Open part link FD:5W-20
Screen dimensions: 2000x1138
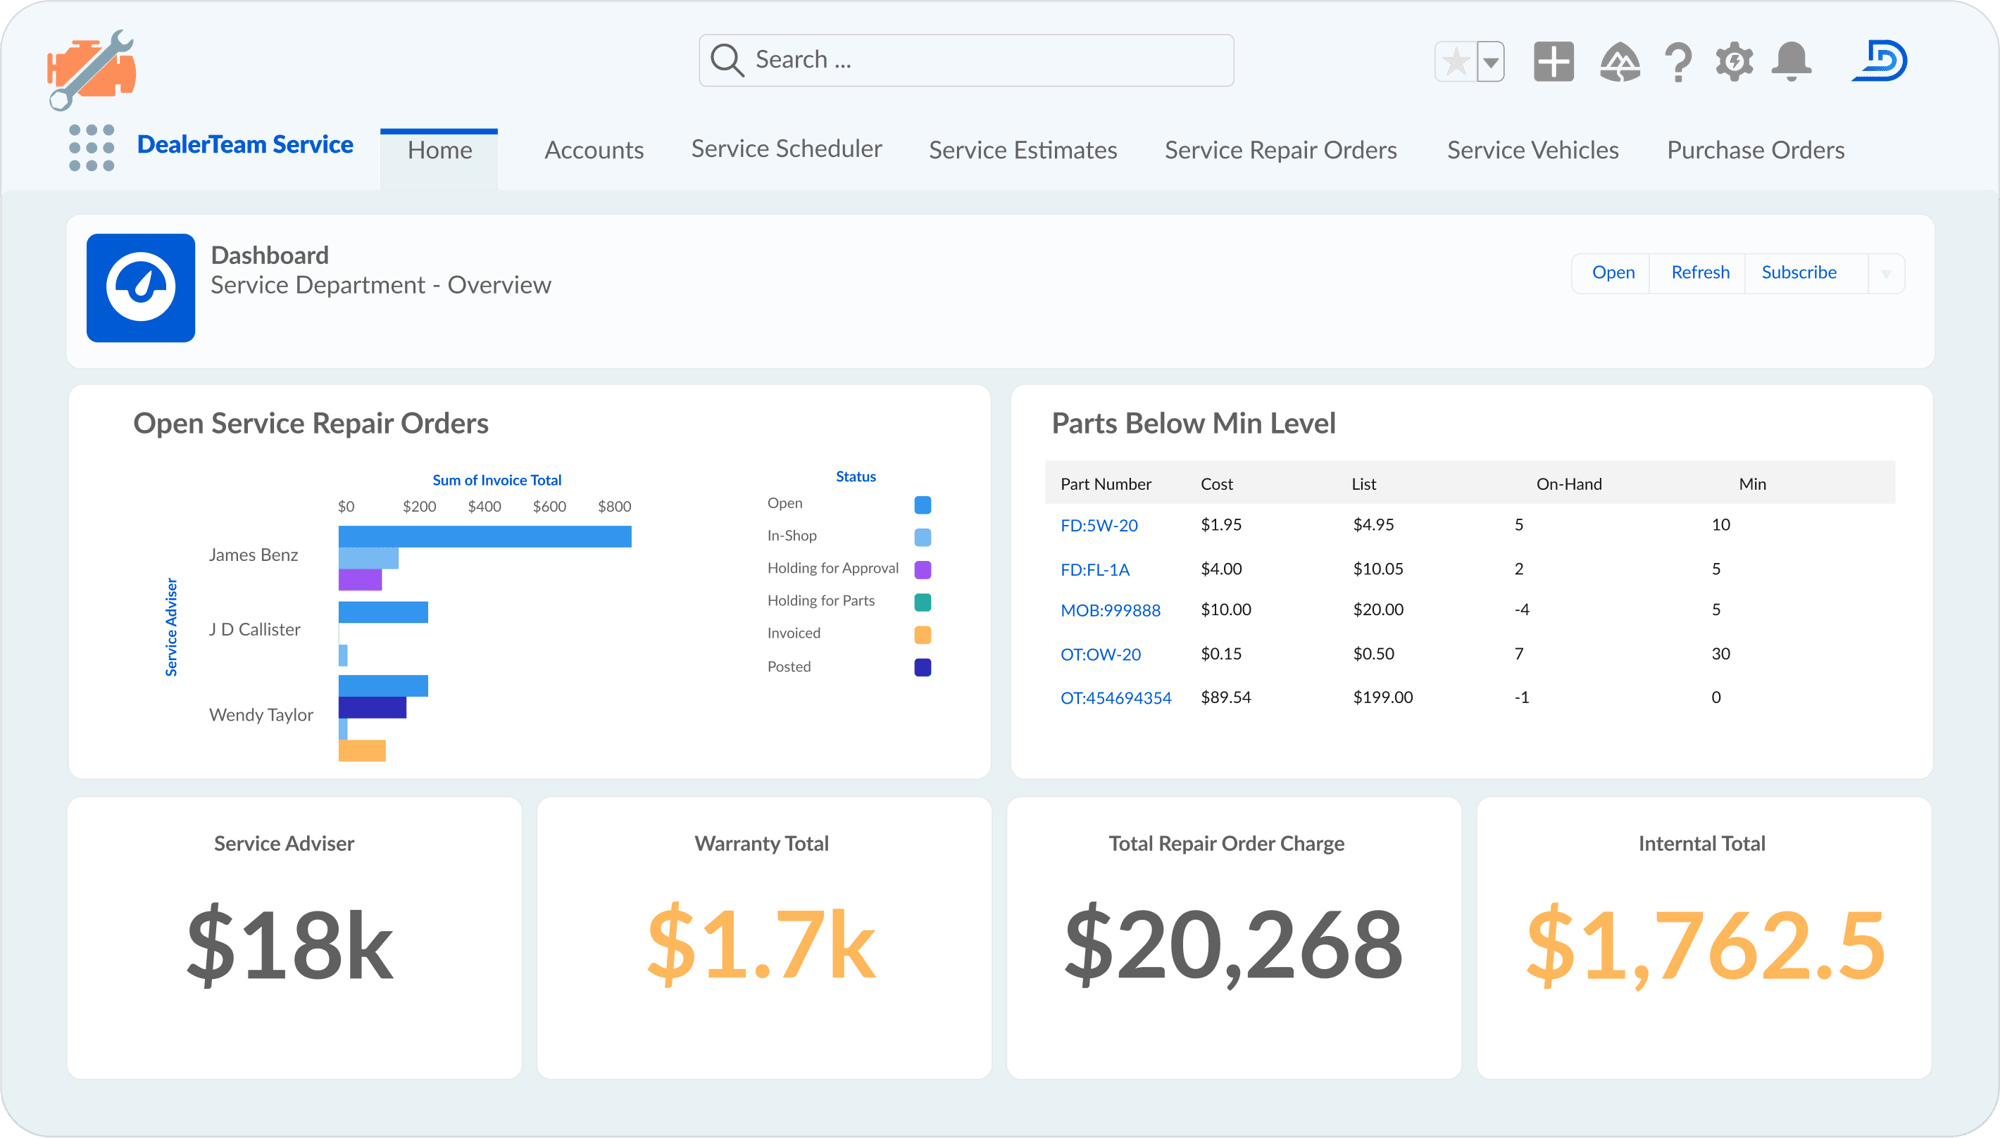point(1099,525)
